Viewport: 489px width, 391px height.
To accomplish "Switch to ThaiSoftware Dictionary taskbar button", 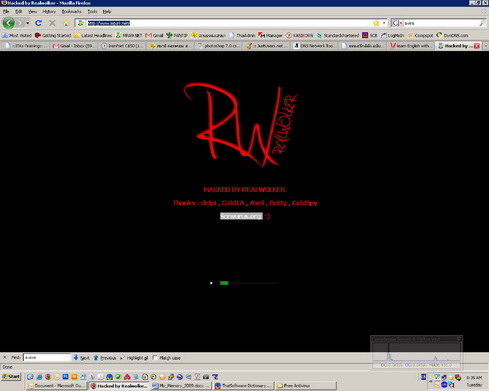I will click(x=243, y=386).
